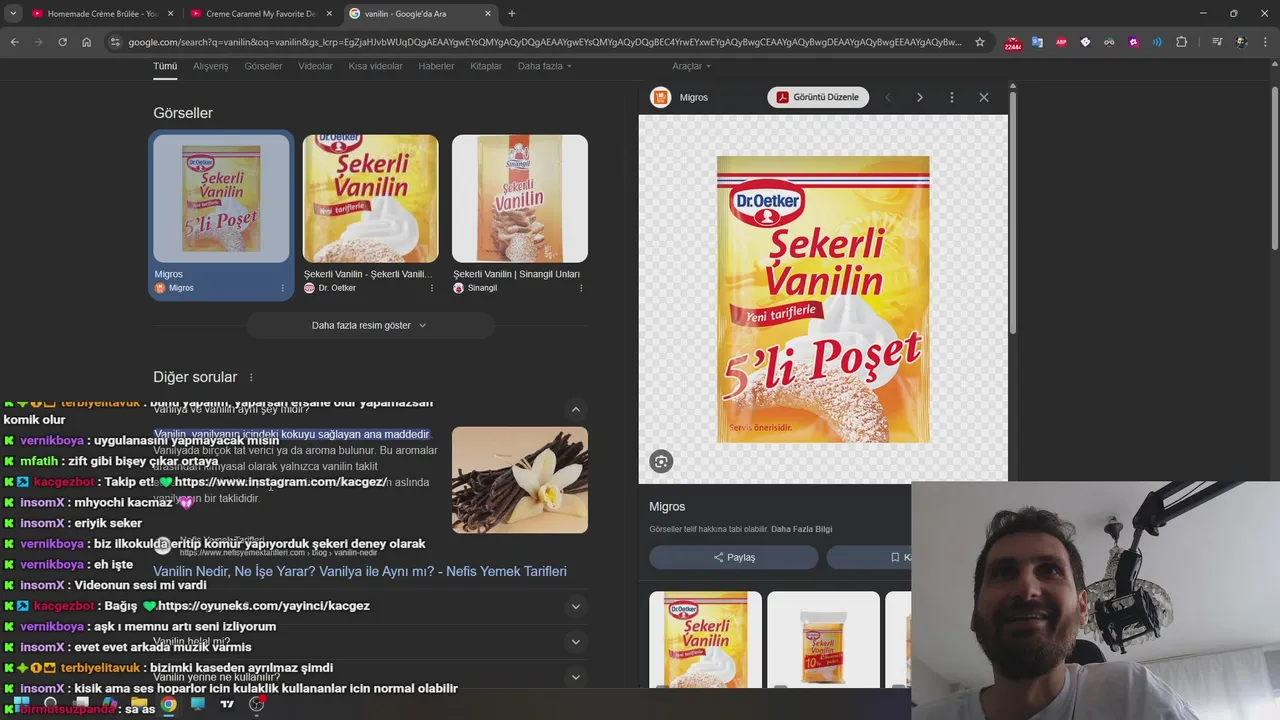Open three-dot options for Migros image result
Viewport: 1280px width, 720px height.
pyautogui.click(x=282, y=288)
